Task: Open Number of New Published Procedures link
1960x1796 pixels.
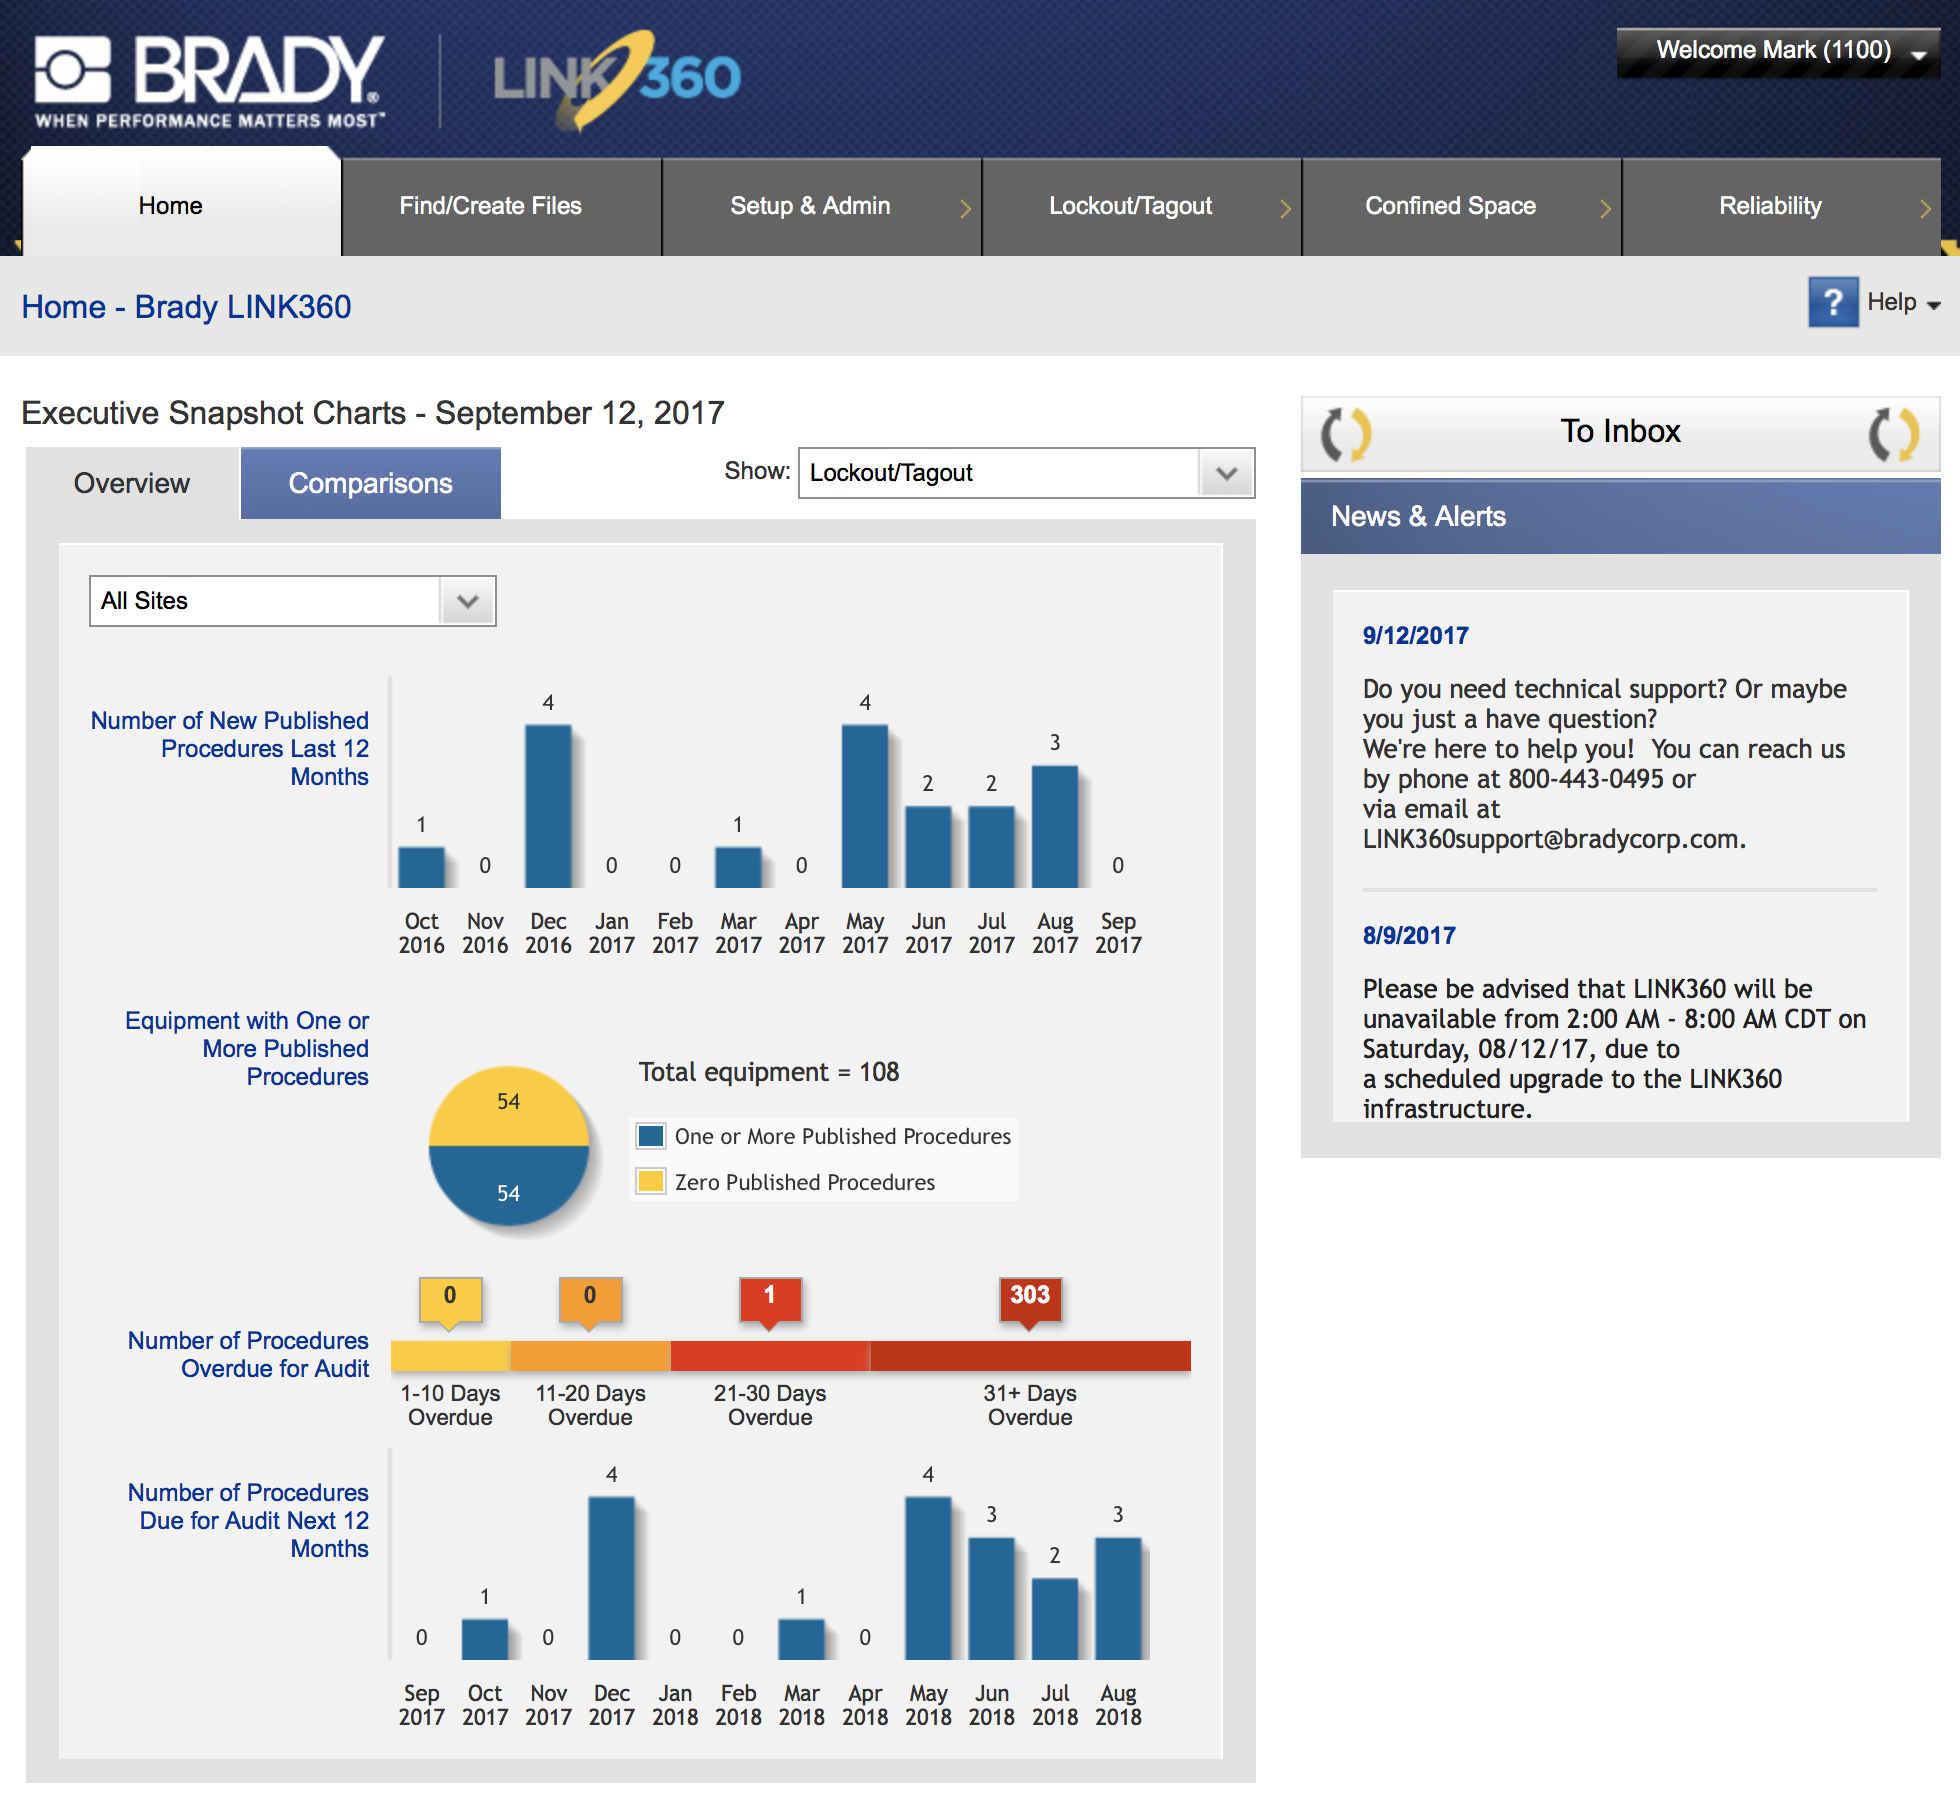Action: pyautogui.click(x=230, y=748)
